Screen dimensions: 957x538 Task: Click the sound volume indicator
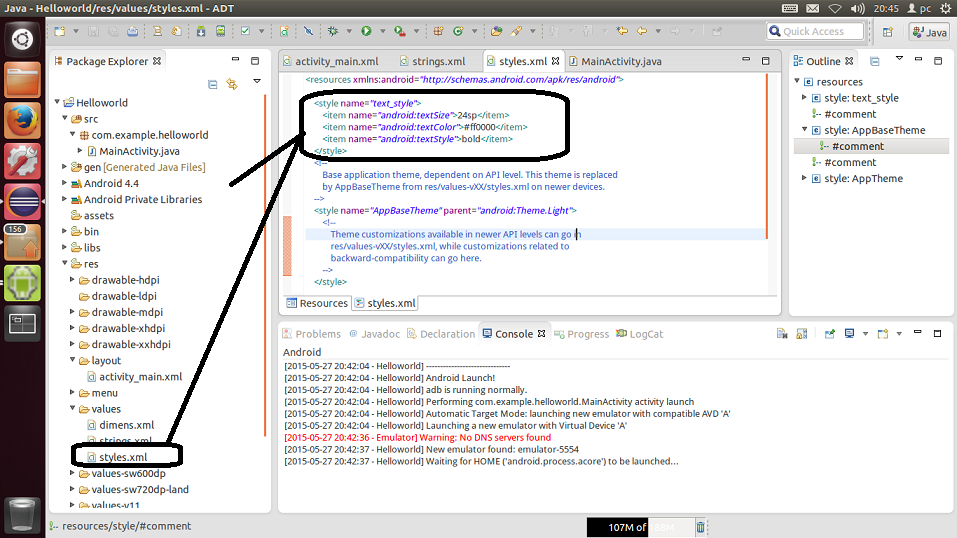pyautogui.click(x=858, y=8)
